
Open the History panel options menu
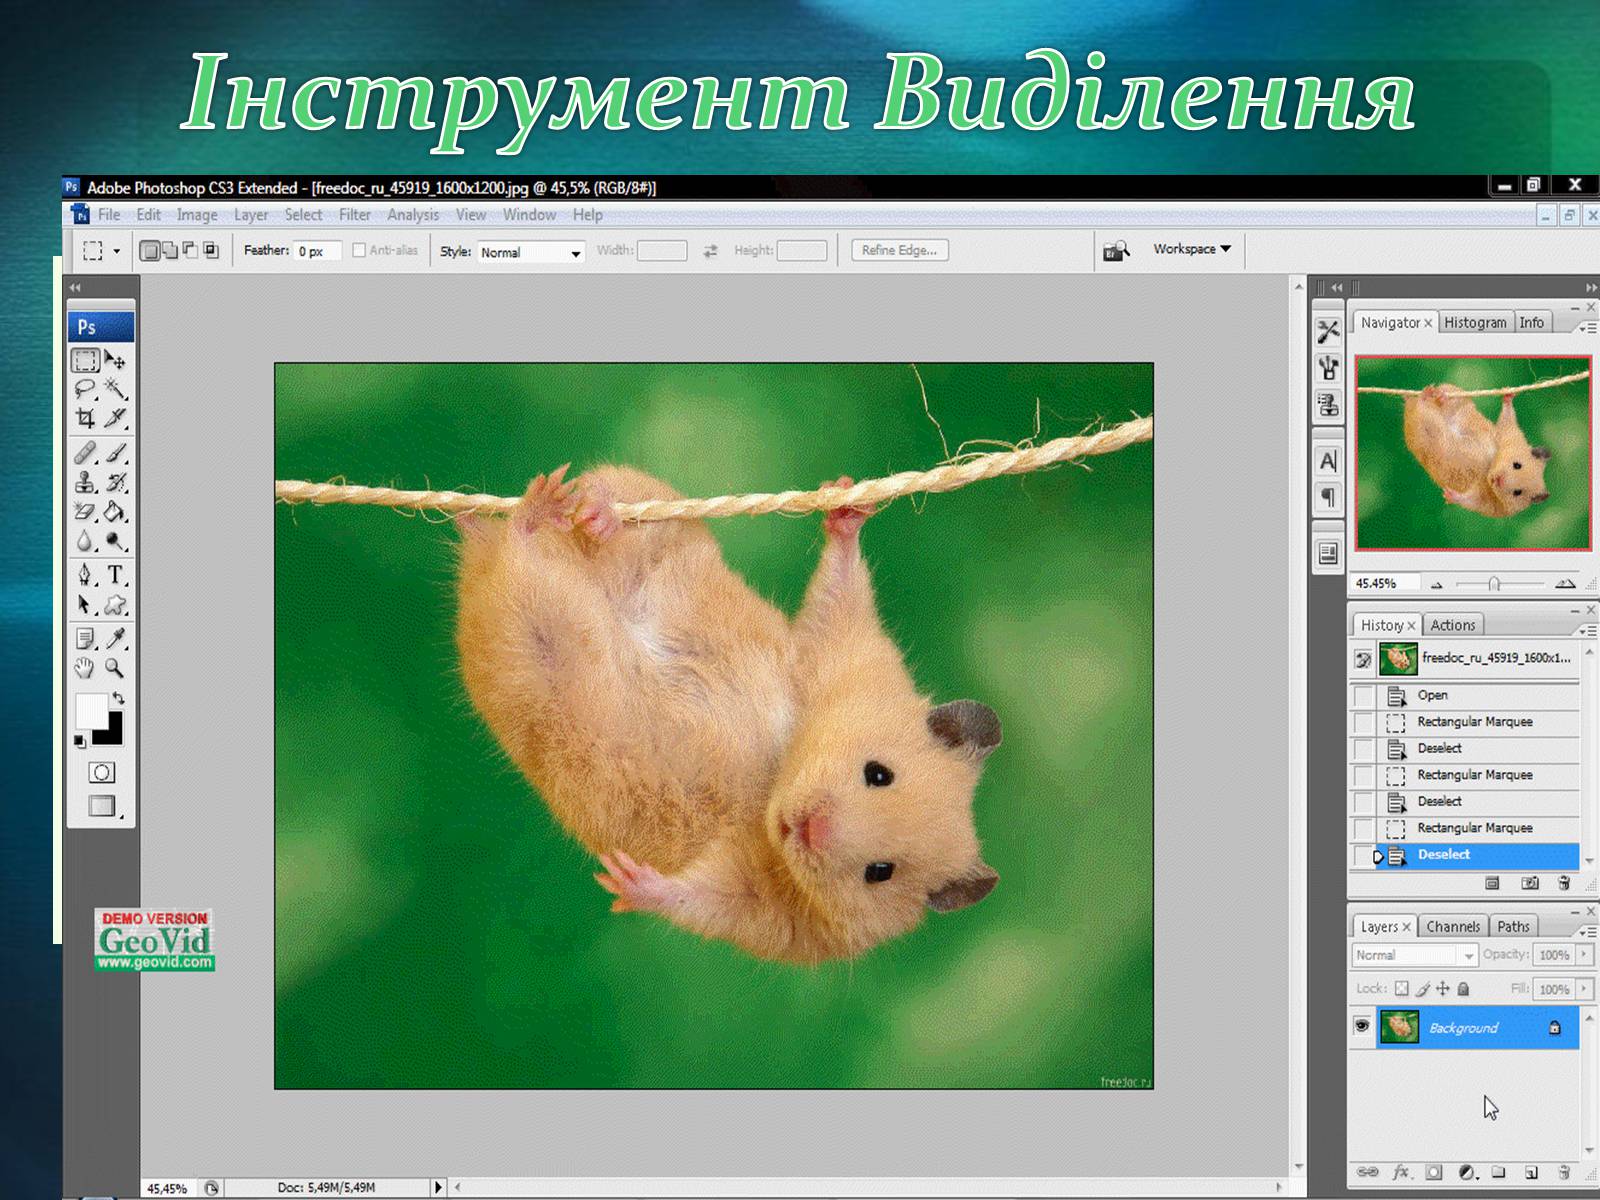[x=1587, y=630]
